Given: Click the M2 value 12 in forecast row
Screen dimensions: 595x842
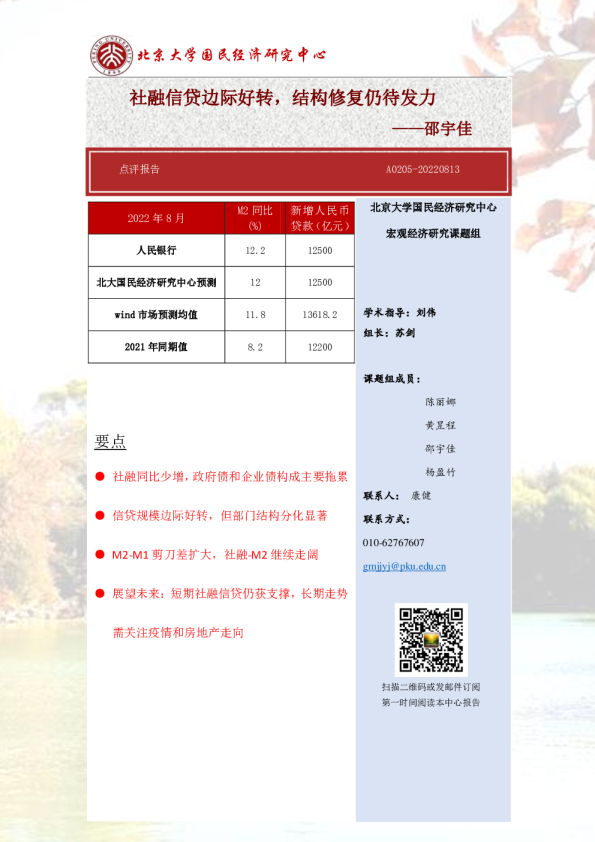Looking at the screenshot, I should [x=255, y=282].
